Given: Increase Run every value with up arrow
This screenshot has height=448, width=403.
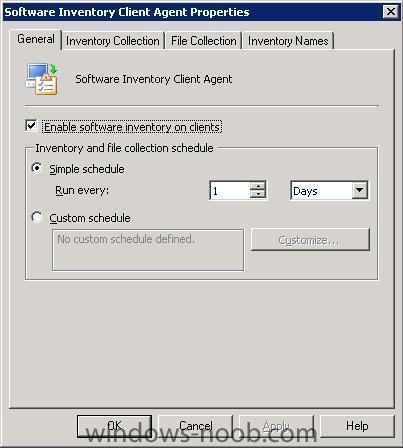Looking at the screenshot, I should pyautogui.click(x=258, y=186).
